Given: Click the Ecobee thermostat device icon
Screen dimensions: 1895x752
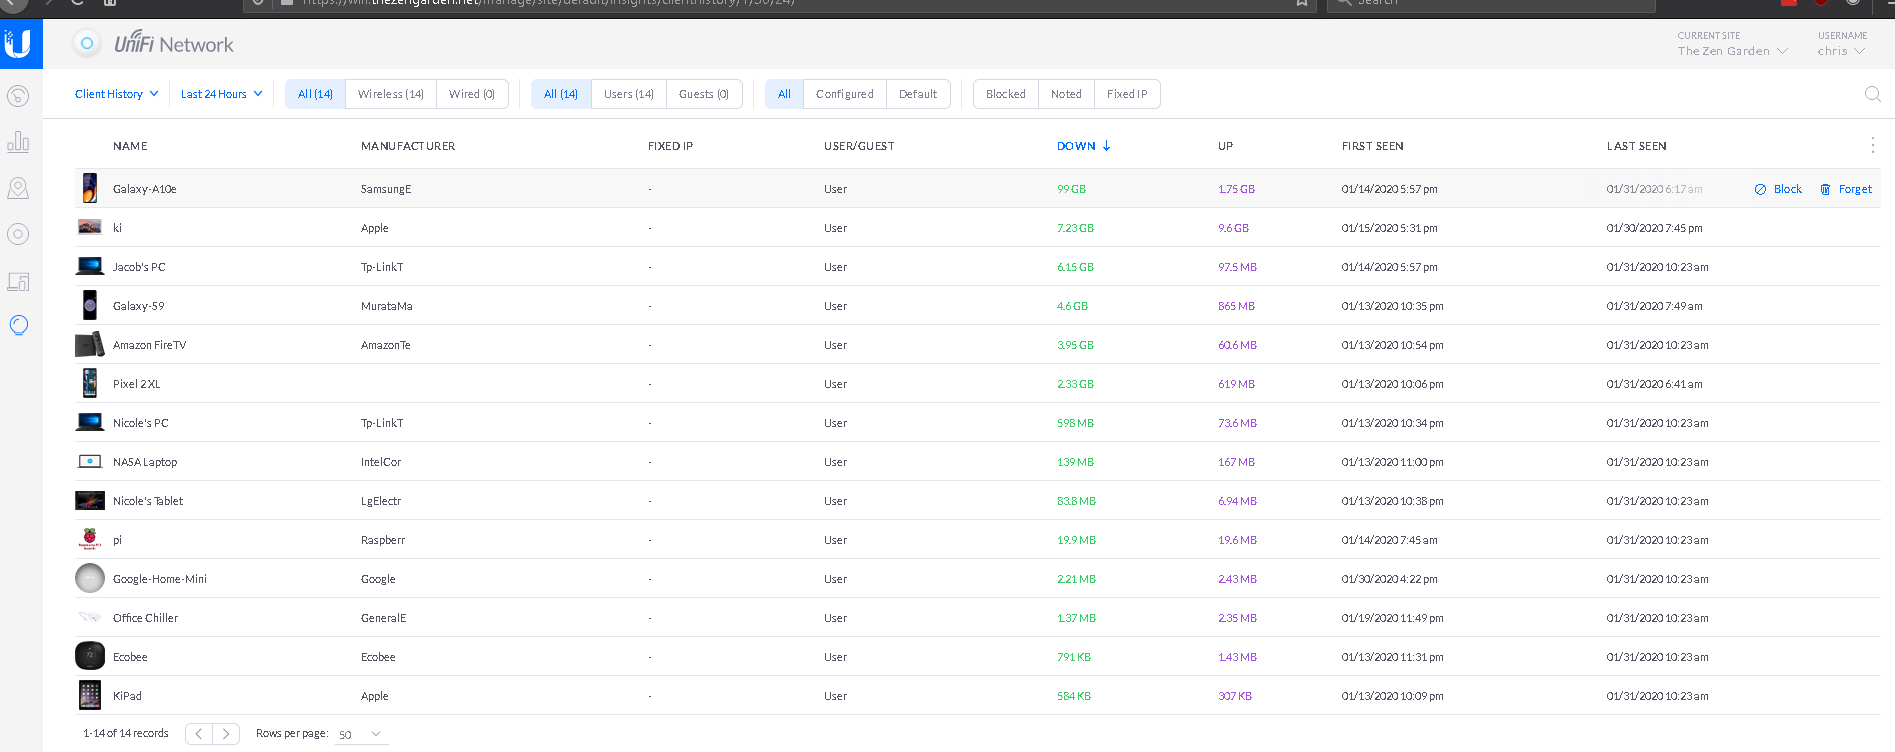Looking at the screenshot, I should pos(90,656).
